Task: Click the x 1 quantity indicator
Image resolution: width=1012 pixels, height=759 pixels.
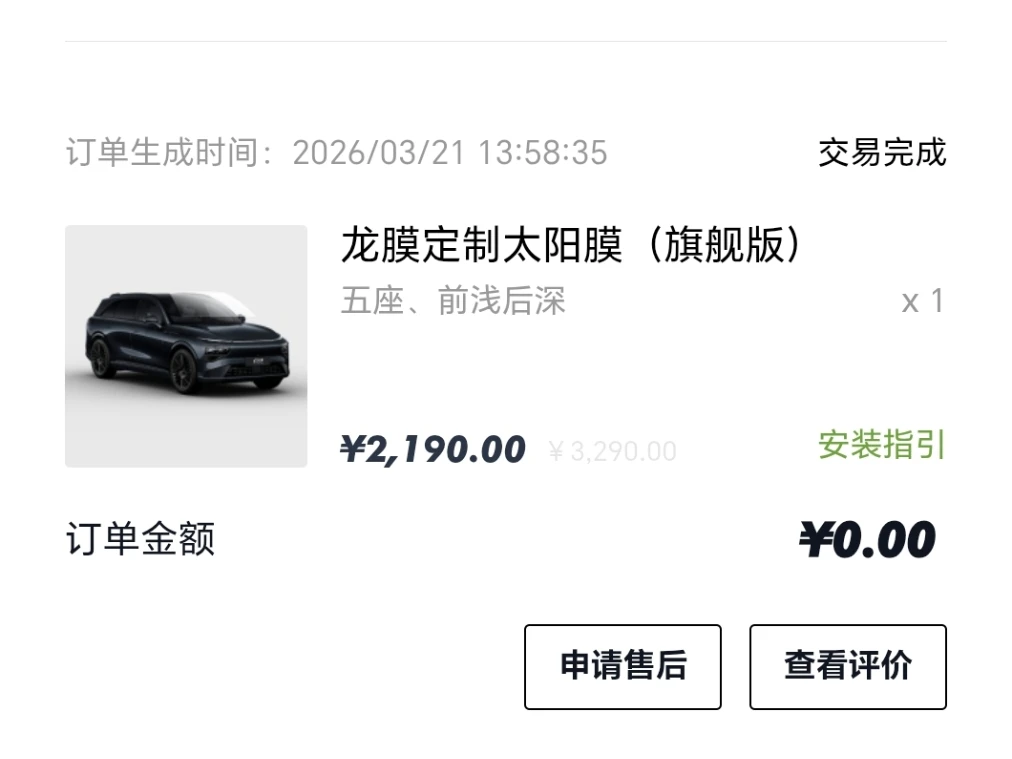Action: [922, 301]
